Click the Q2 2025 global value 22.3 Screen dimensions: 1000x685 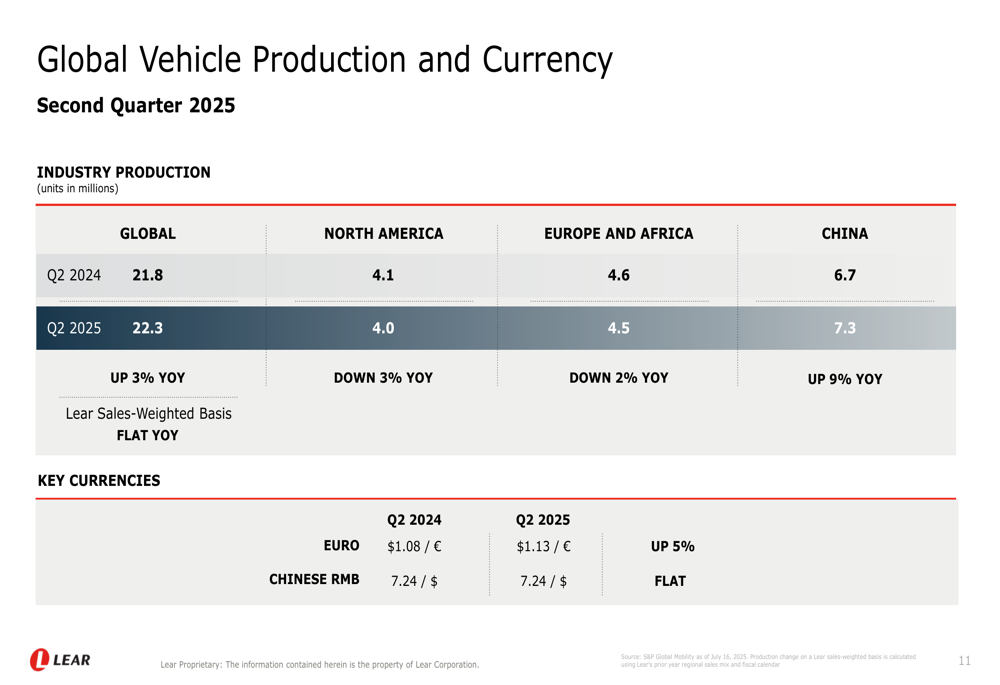pyautogui.click(x=147, y=328)
